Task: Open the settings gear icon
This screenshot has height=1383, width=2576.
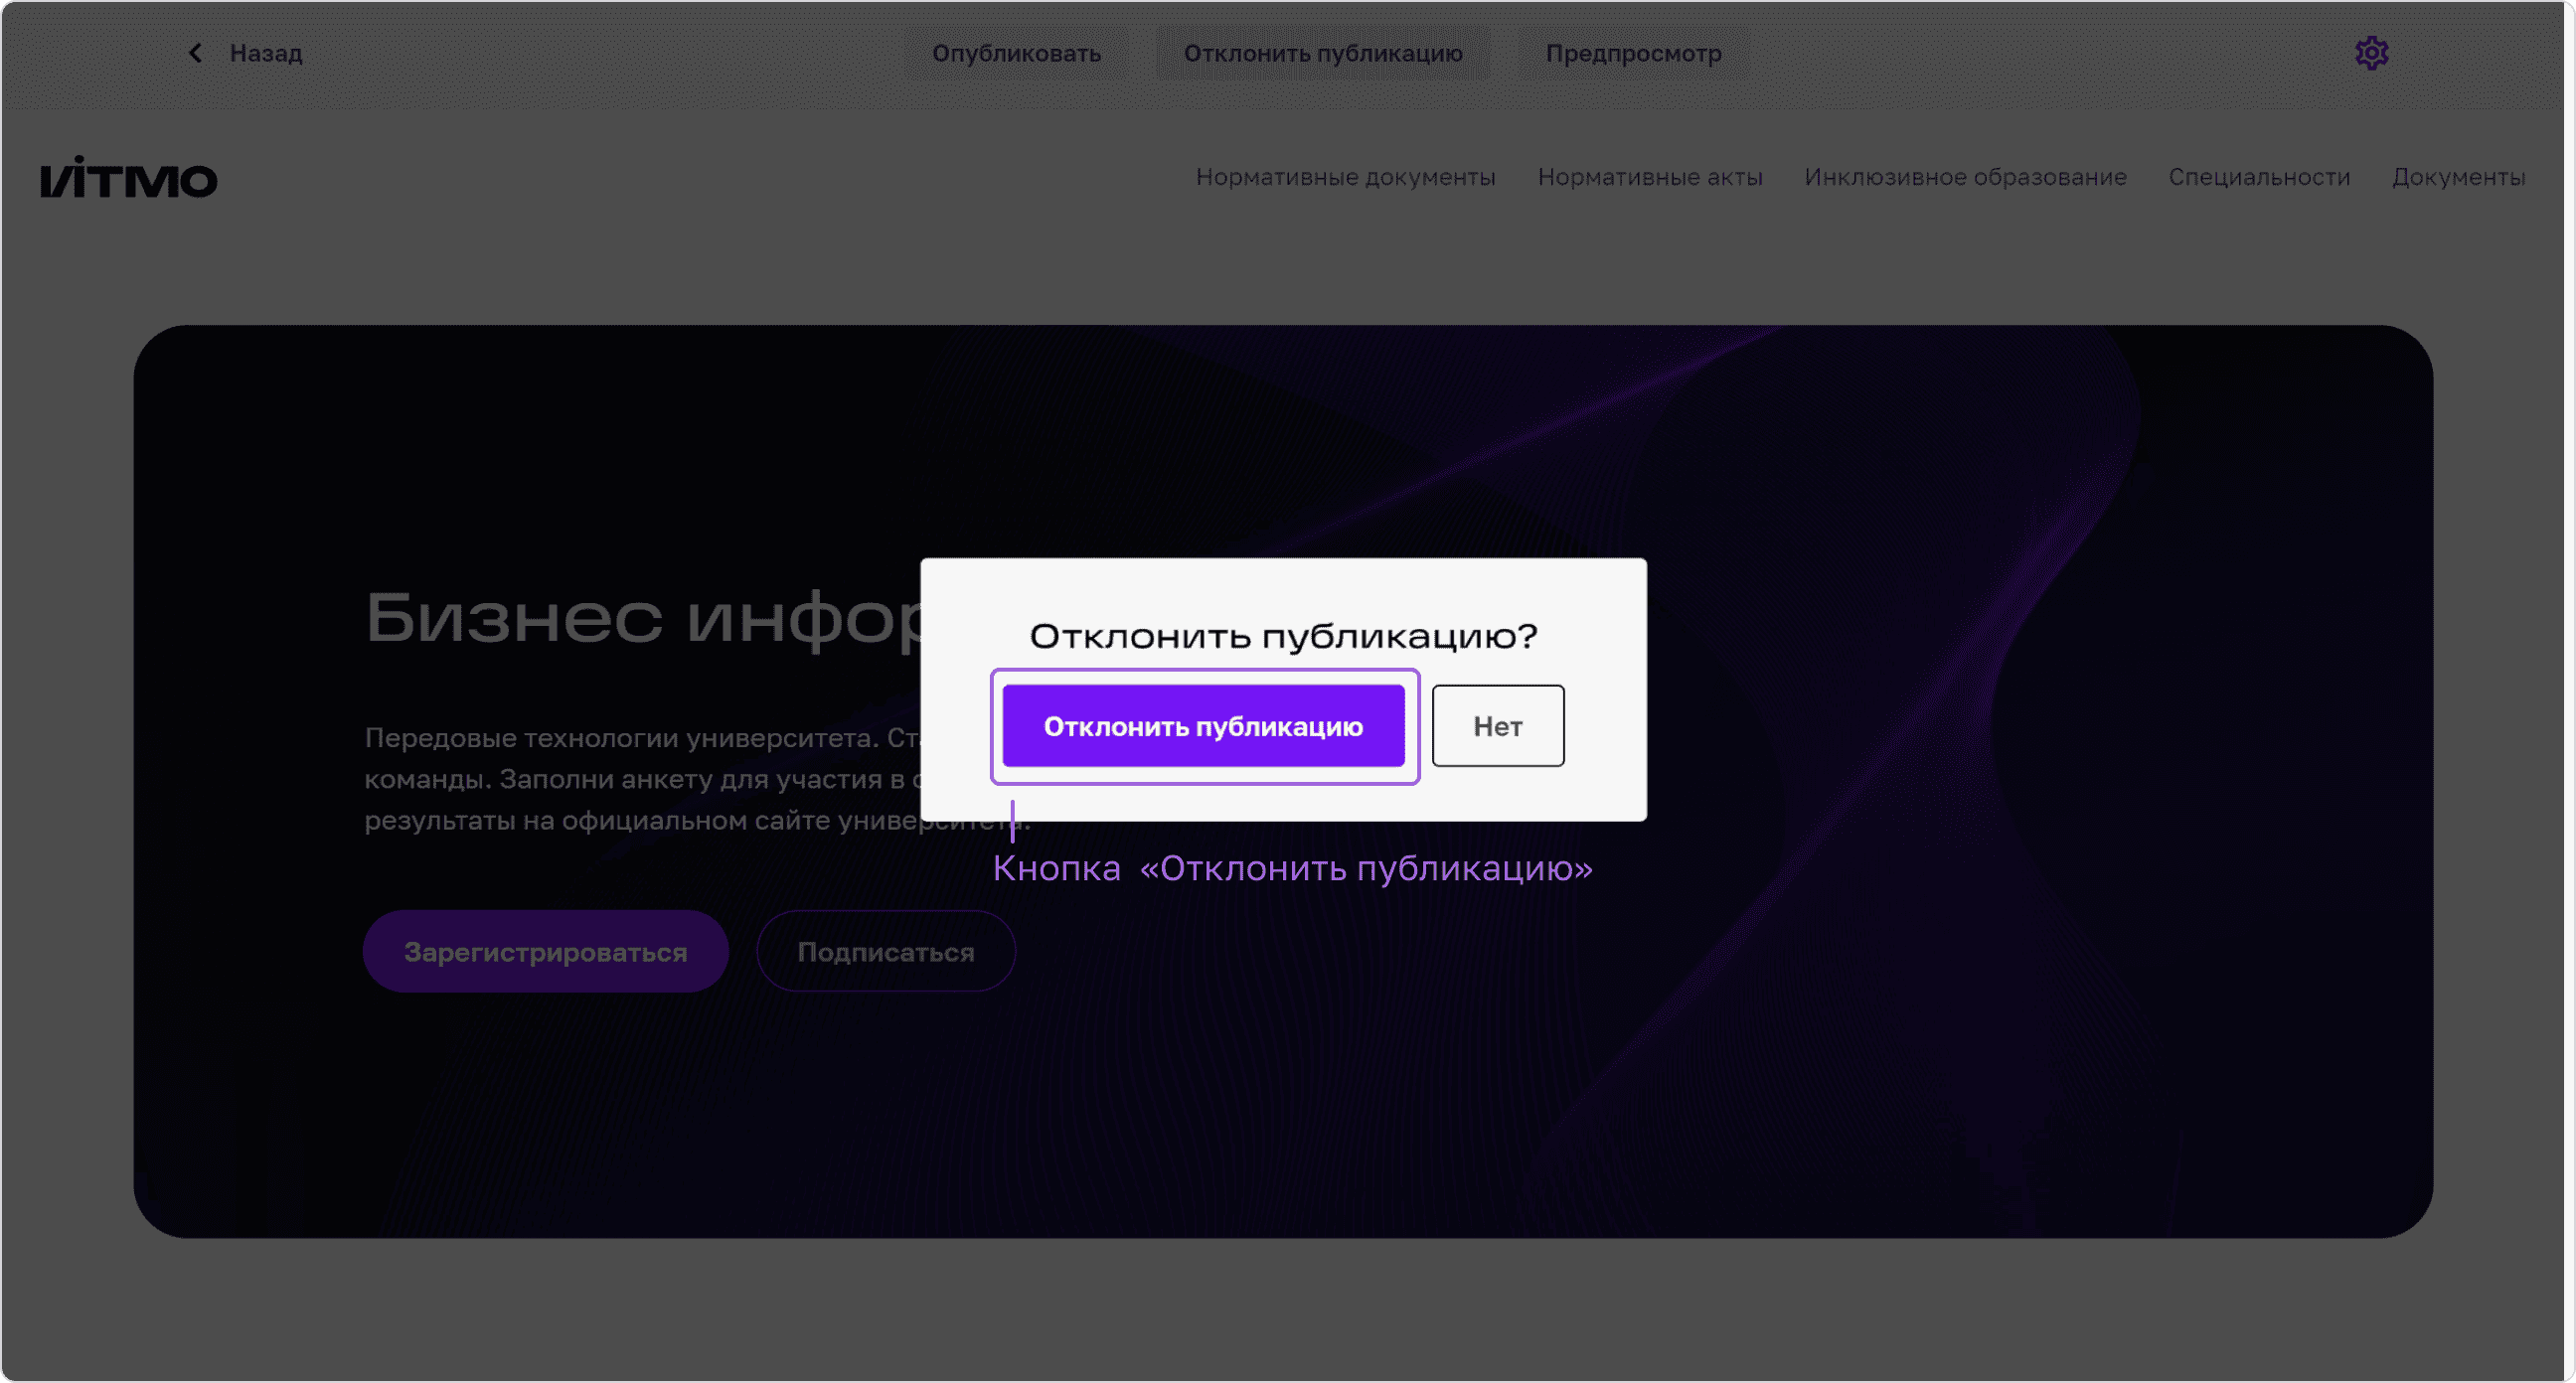Action: coord(2371,53)
